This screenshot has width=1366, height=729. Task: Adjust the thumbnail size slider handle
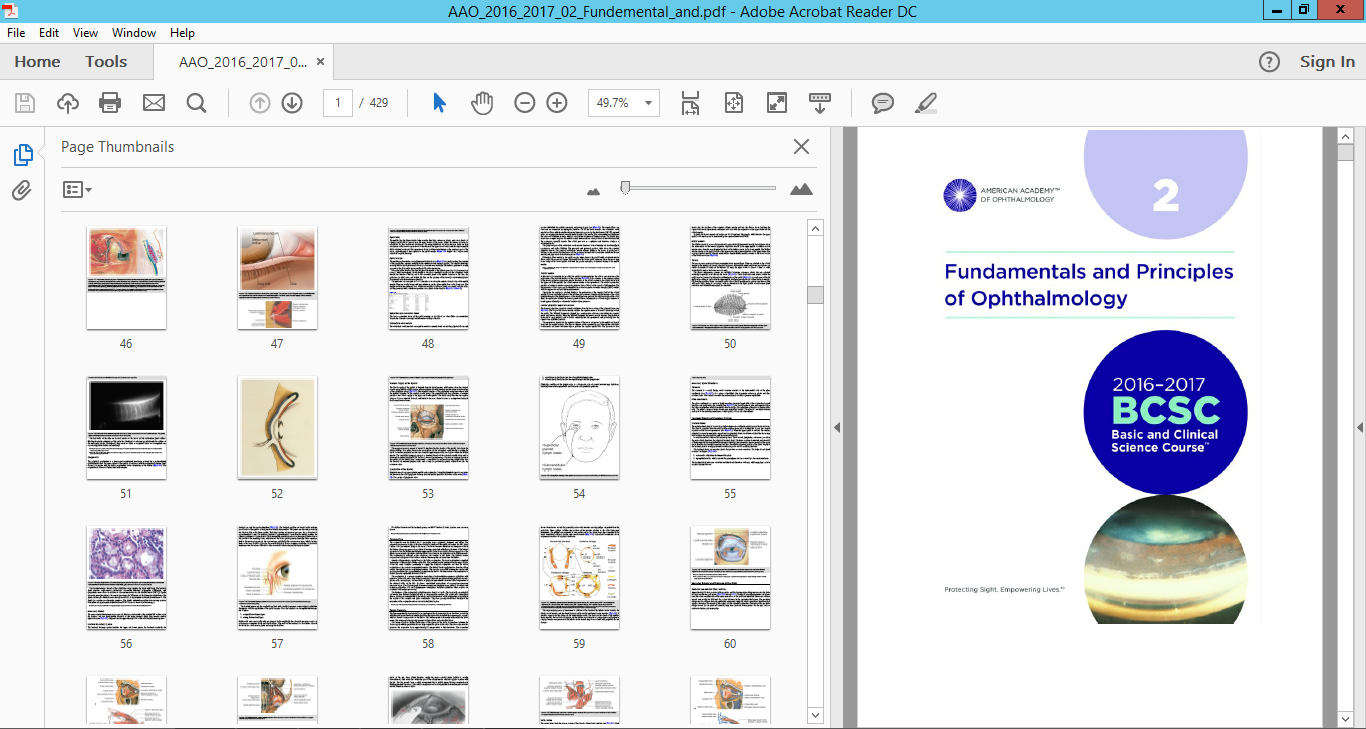click(x=625, y=187)
